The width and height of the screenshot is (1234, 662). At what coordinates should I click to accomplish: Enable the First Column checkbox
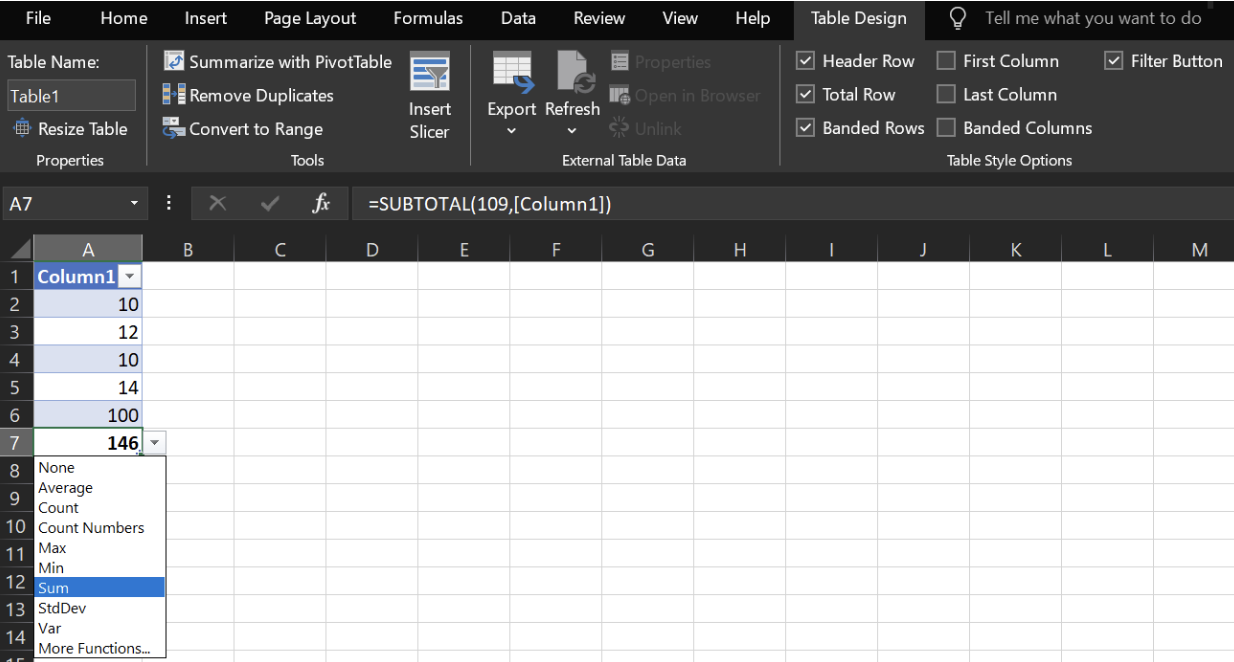point(946,61)
